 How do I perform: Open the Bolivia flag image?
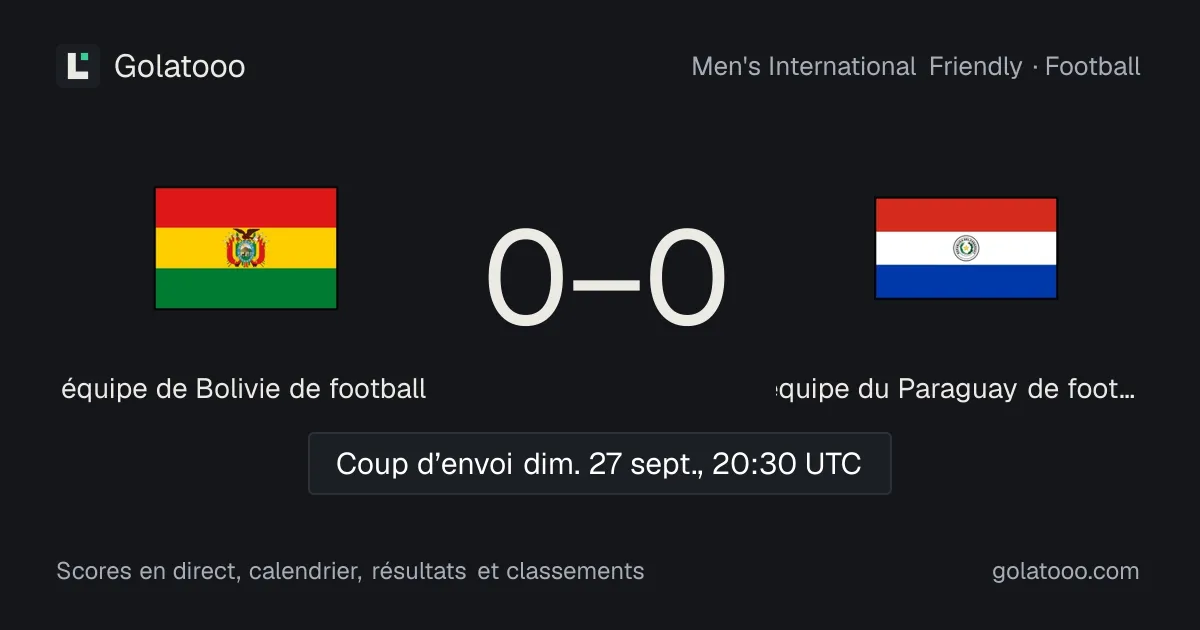pyautogui.click(x=246, y=248)
